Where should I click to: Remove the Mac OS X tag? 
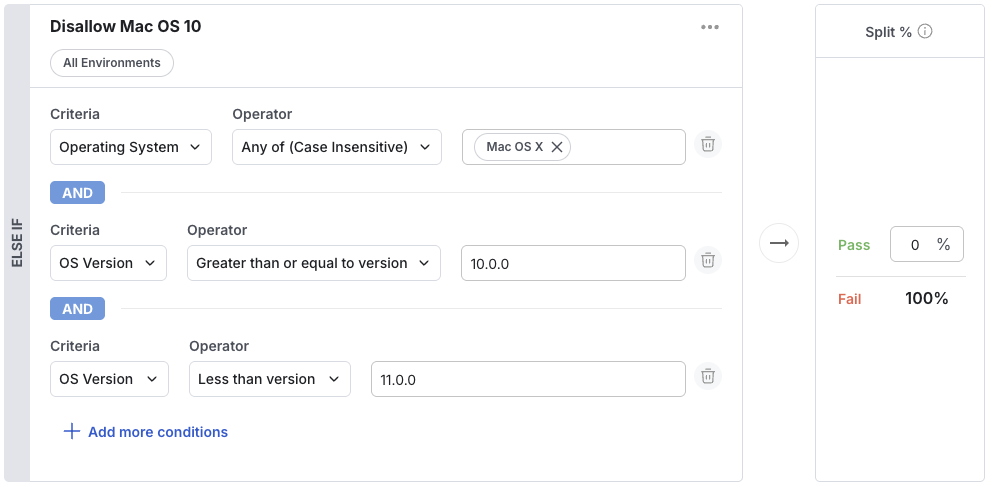[557, 147]
